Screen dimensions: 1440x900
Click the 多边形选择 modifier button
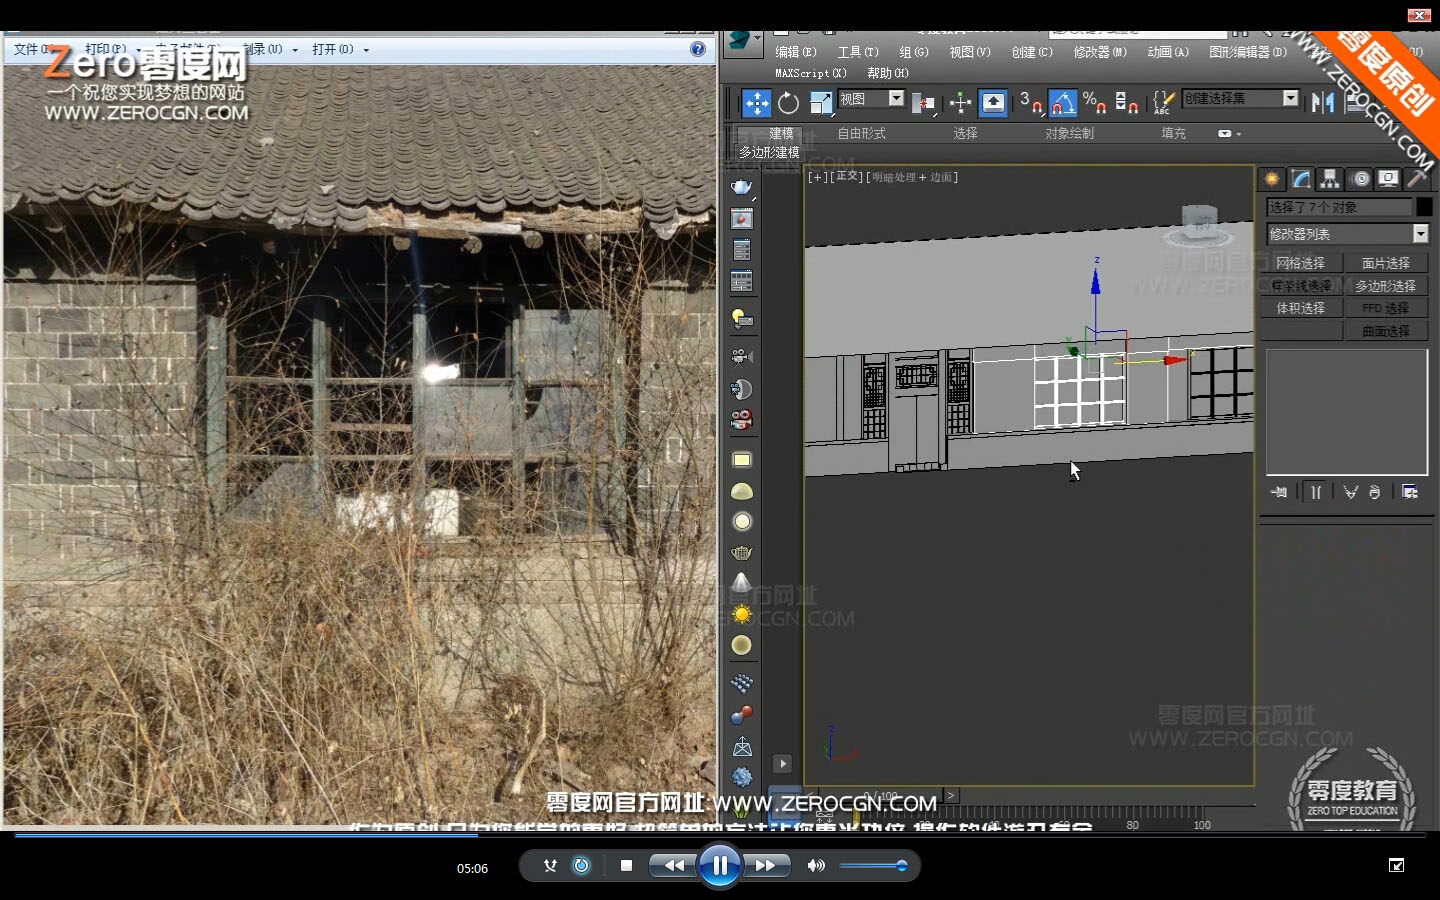click(1386, 286)
